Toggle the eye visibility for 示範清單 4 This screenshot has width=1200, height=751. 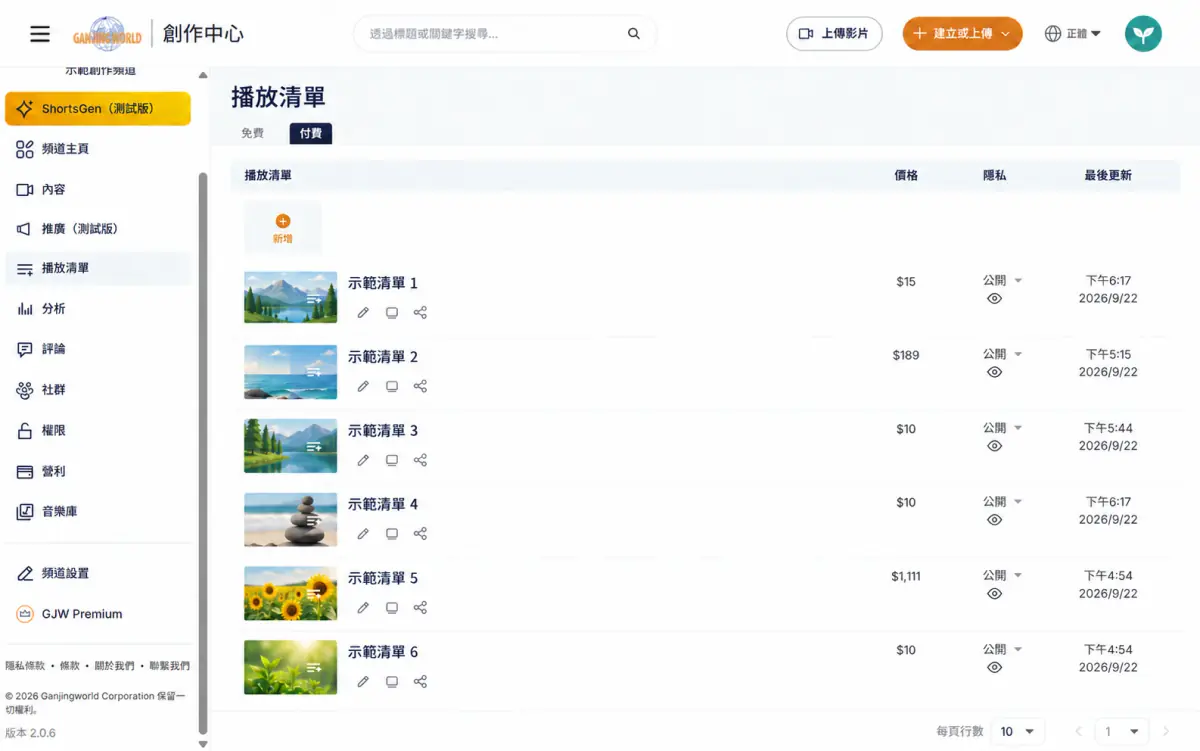(994, 520)
